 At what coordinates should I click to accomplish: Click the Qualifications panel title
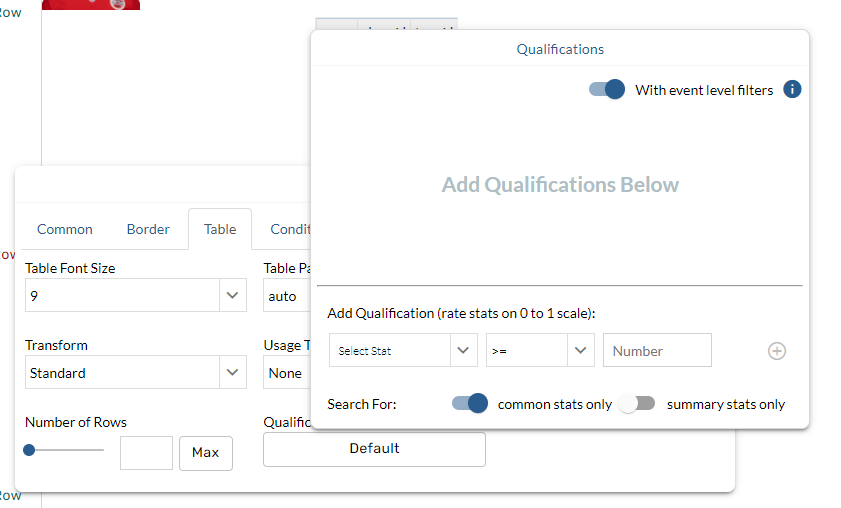point(560,49)
